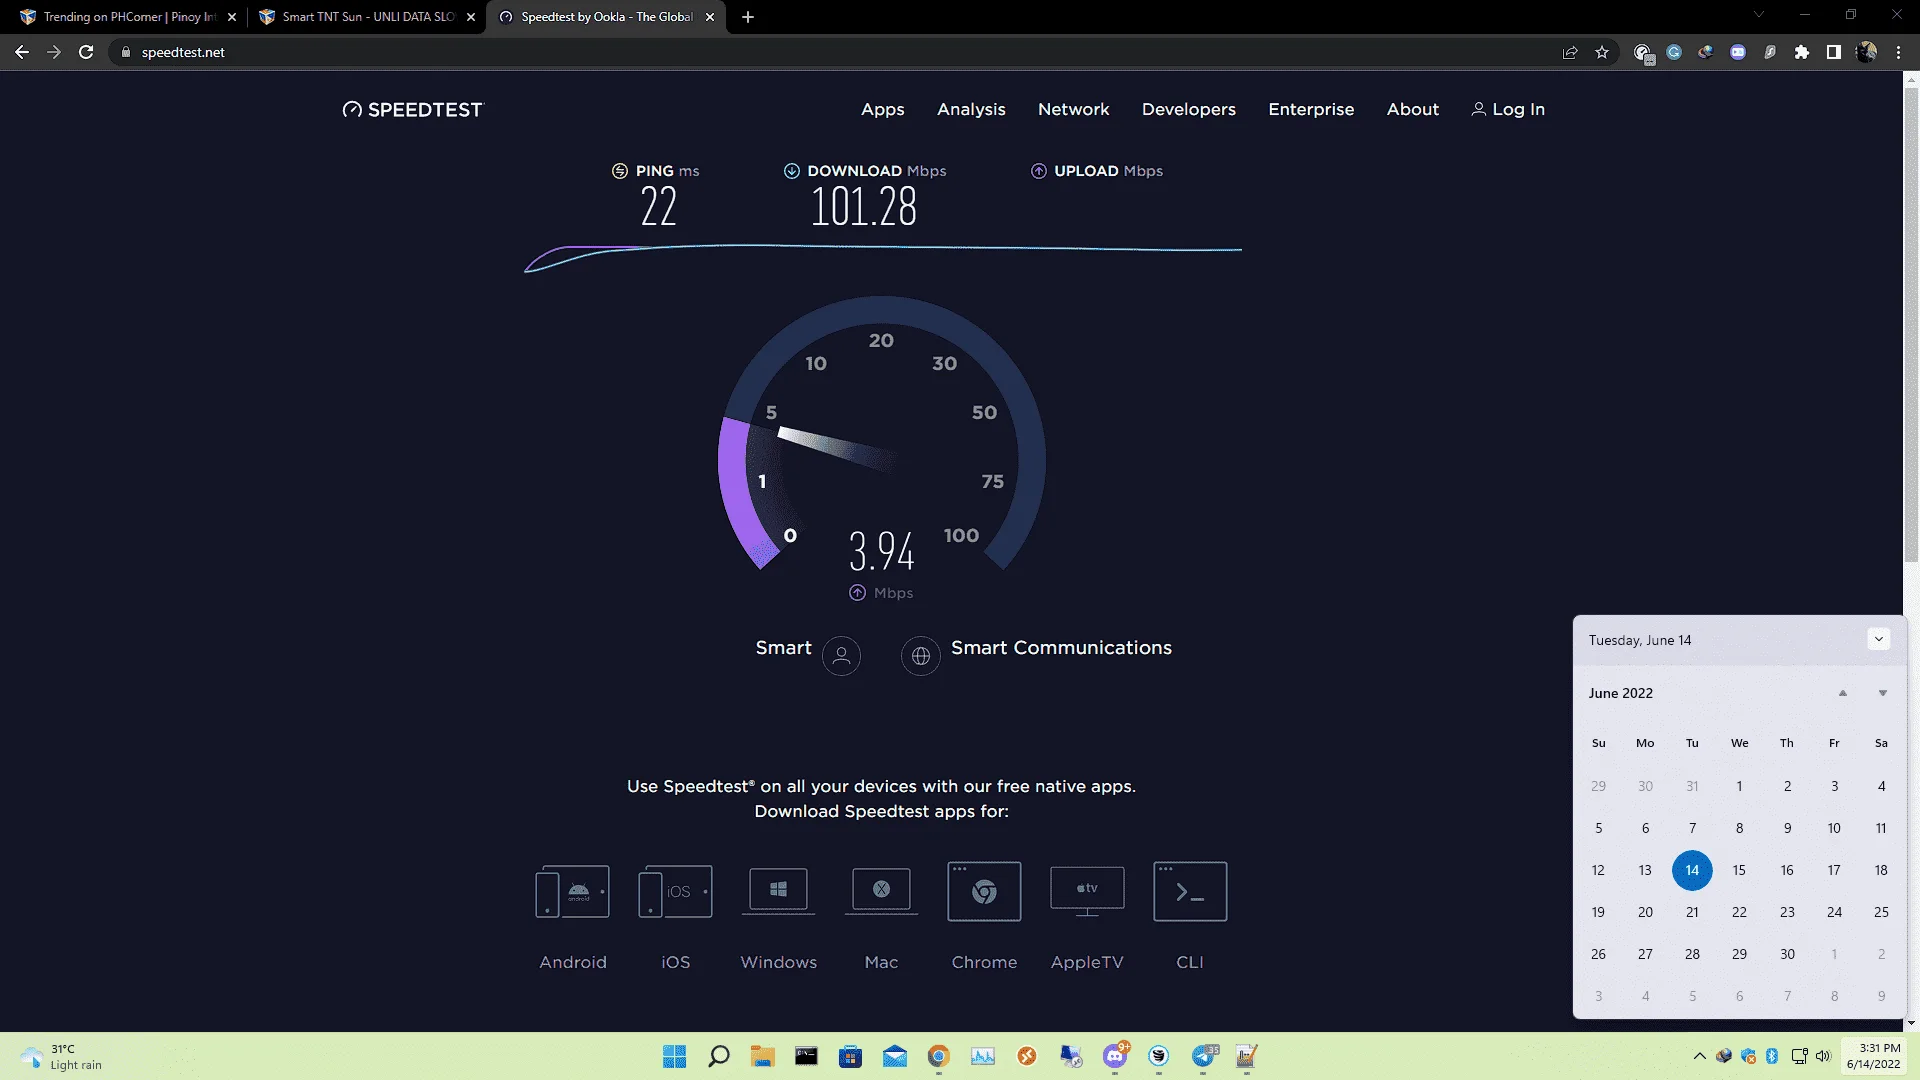Open taskbar Search
This screenshot has height=1080, width=1920.
point(719,1056)
